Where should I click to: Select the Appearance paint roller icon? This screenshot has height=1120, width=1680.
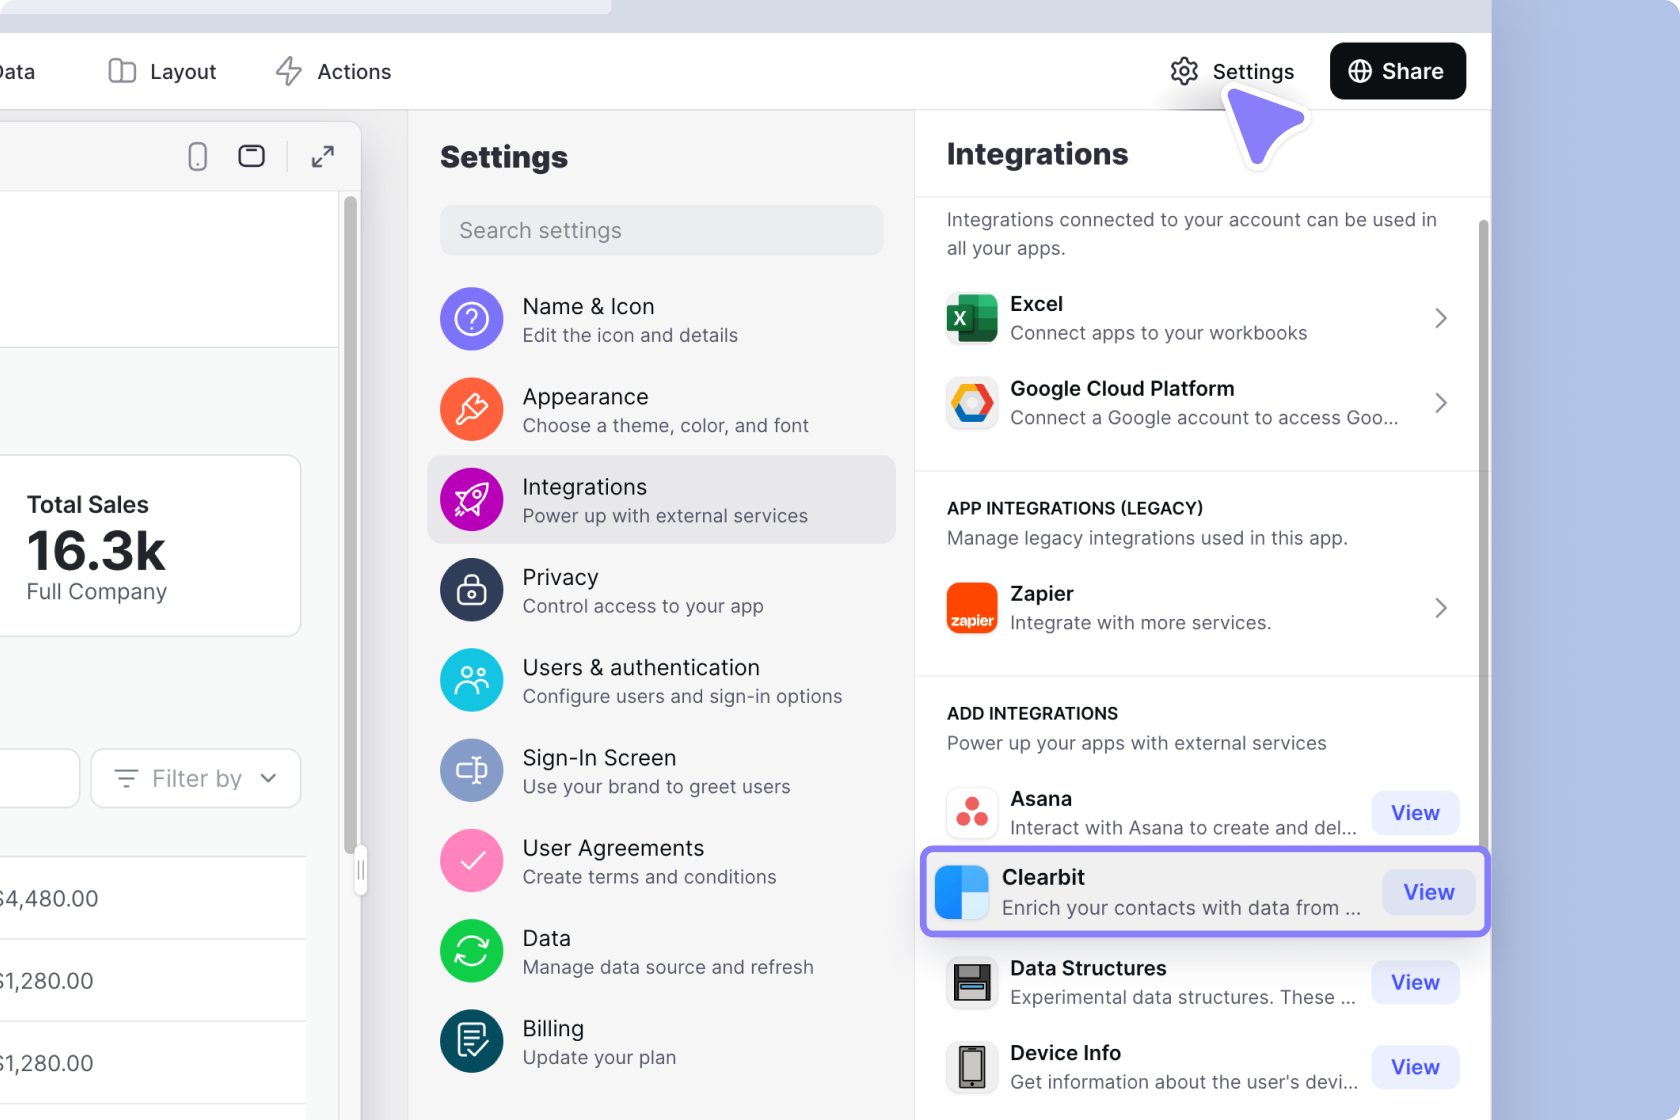(x=471, y=409)
